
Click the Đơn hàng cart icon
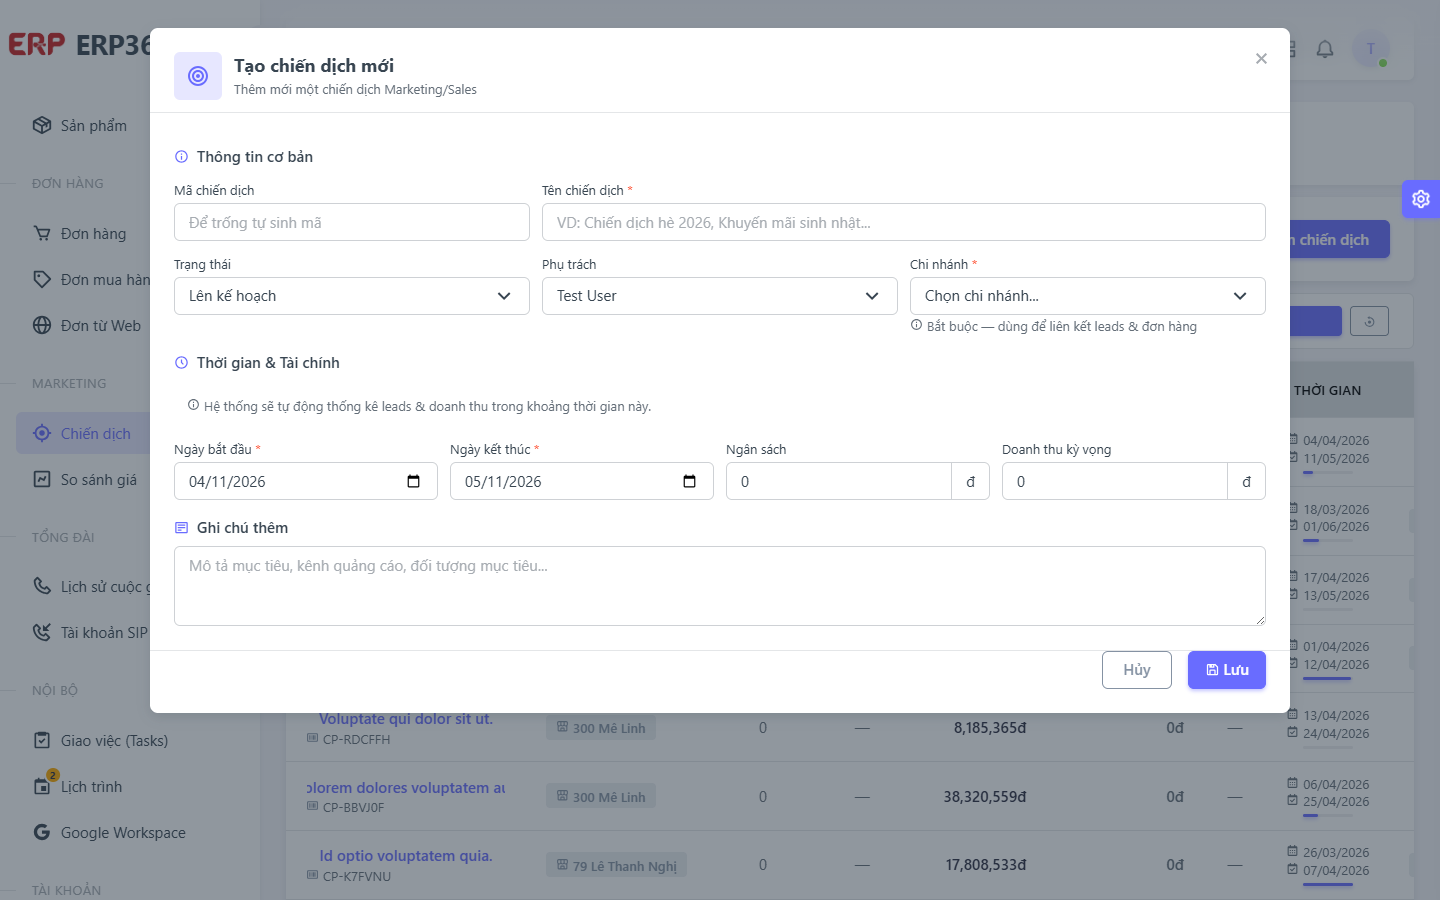point(42,233)
